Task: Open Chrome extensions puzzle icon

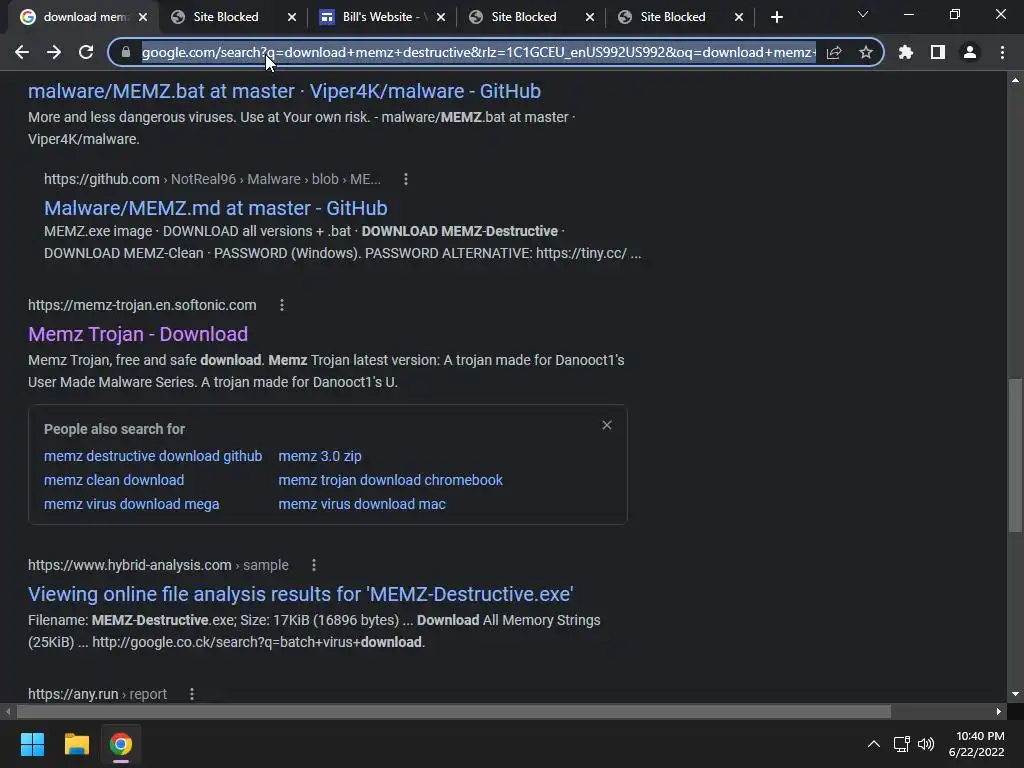Action: coord(906,52)
